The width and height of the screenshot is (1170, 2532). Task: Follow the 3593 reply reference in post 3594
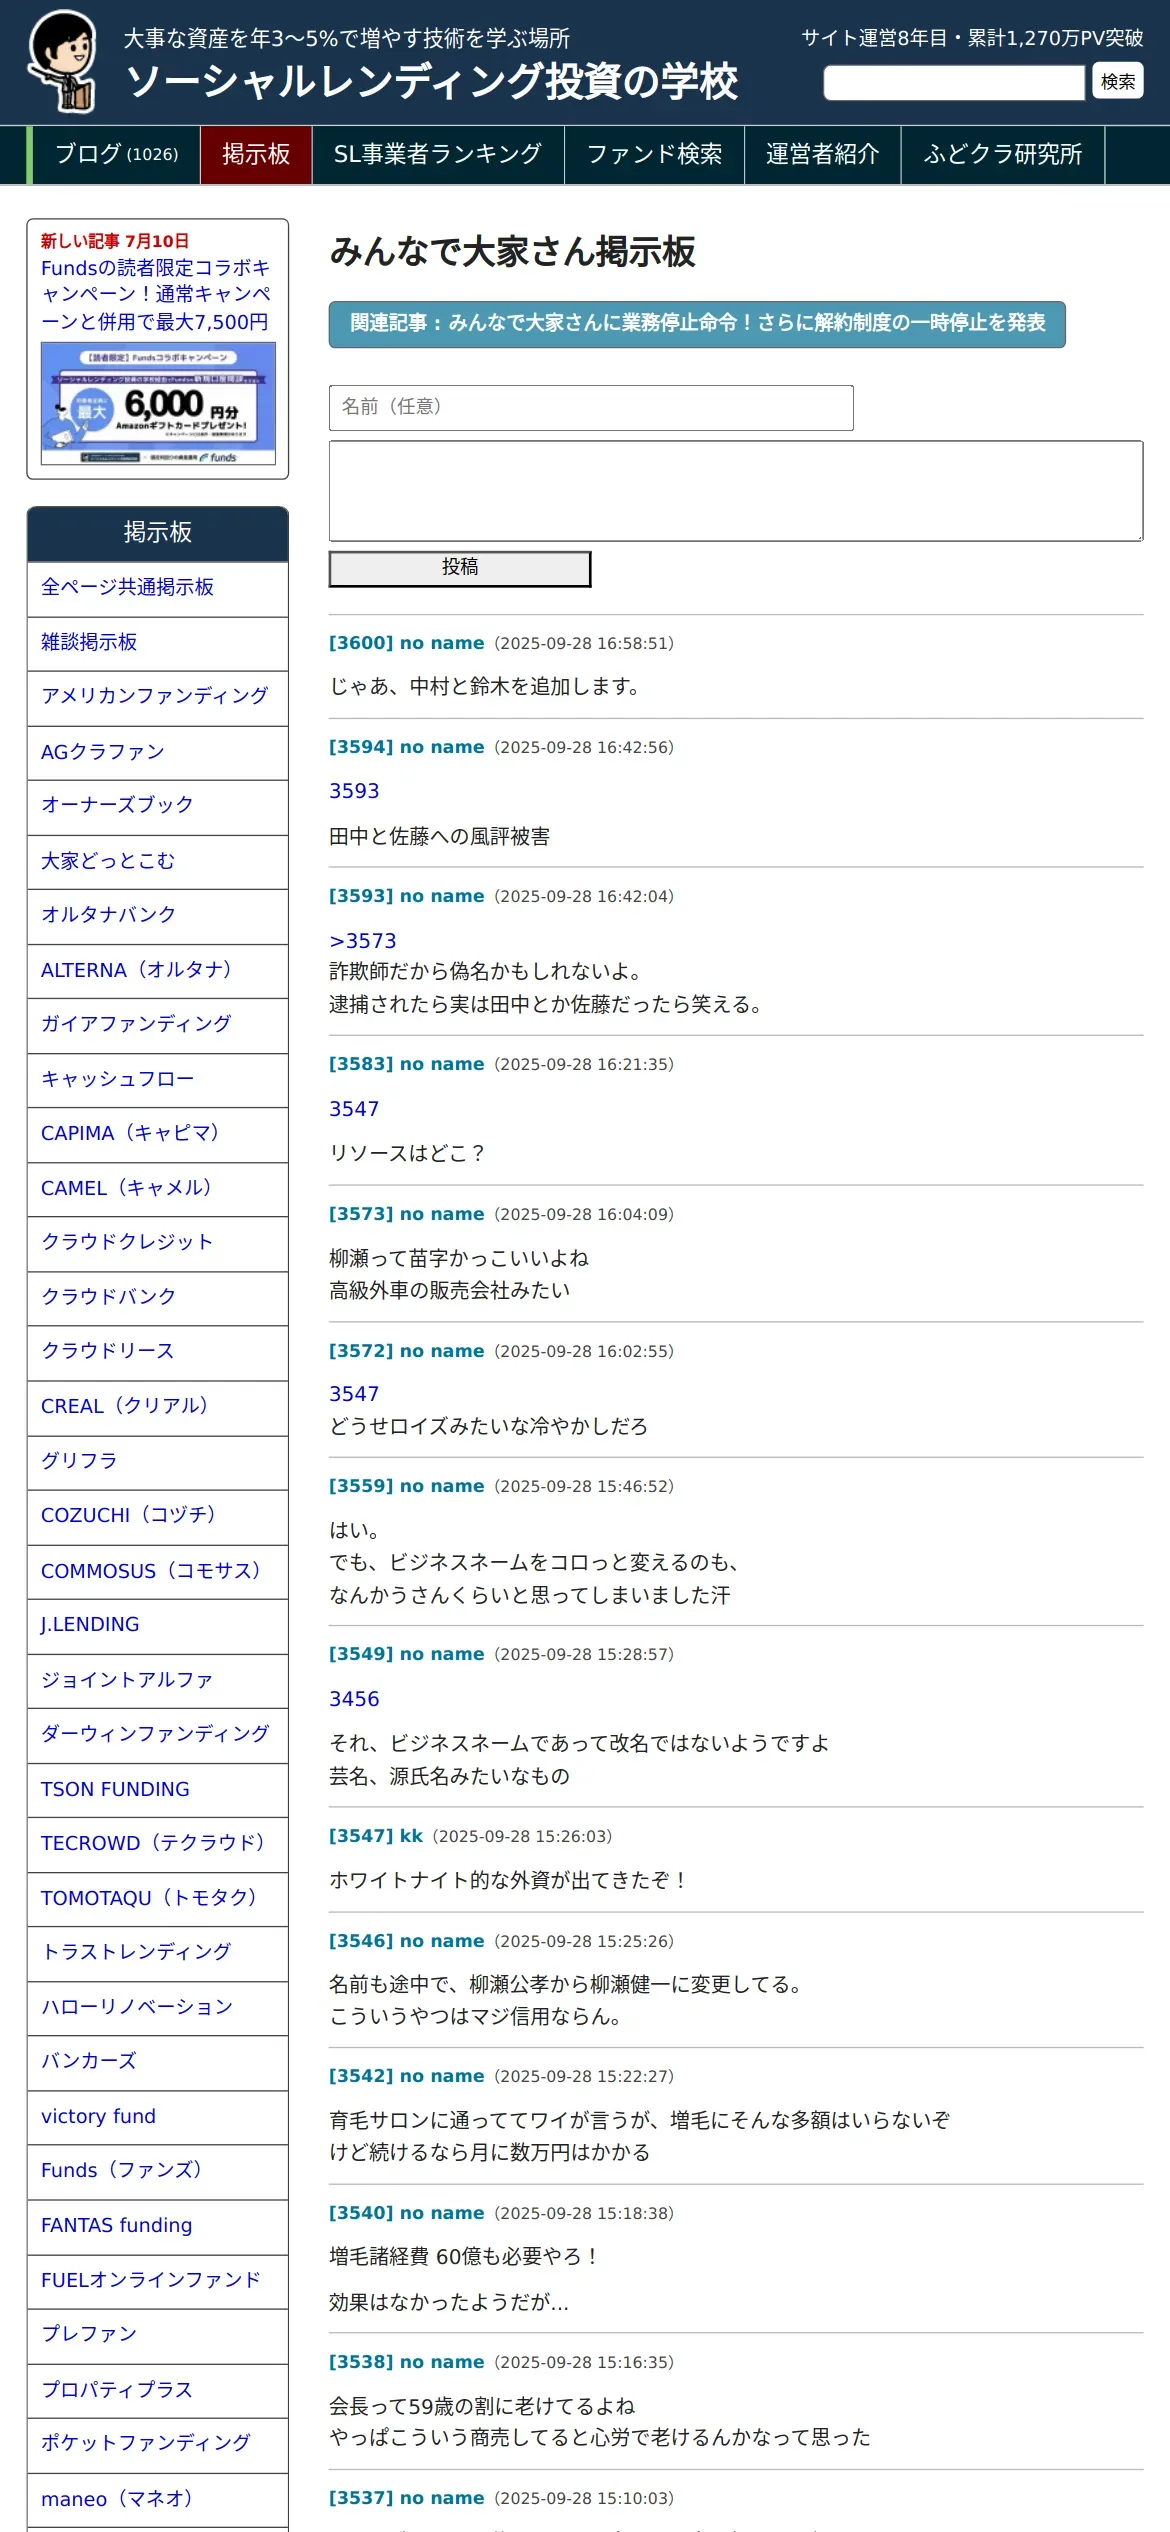coord(354,791)
